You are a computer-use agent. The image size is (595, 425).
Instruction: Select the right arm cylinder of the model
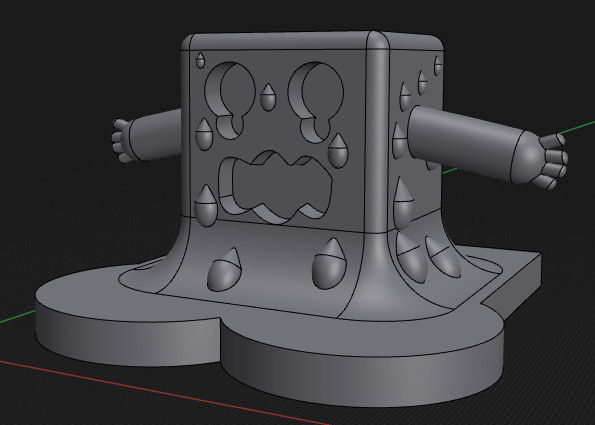465,144
